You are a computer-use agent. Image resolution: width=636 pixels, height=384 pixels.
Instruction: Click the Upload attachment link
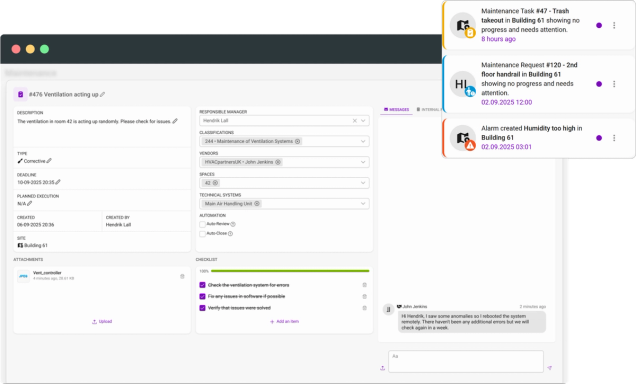102,322
